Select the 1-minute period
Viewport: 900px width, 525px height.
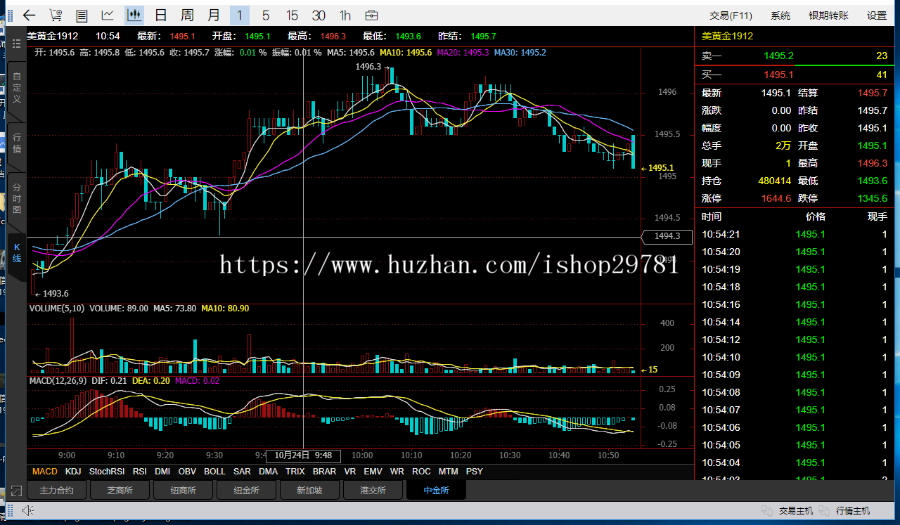[x=239, y=15]
